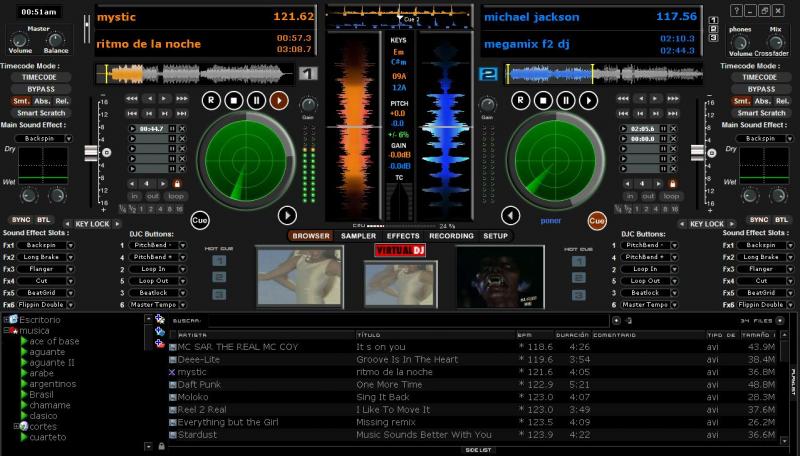Open the RECORDING tab
This screenshot has width=800, height=456.
click(451, 236)
